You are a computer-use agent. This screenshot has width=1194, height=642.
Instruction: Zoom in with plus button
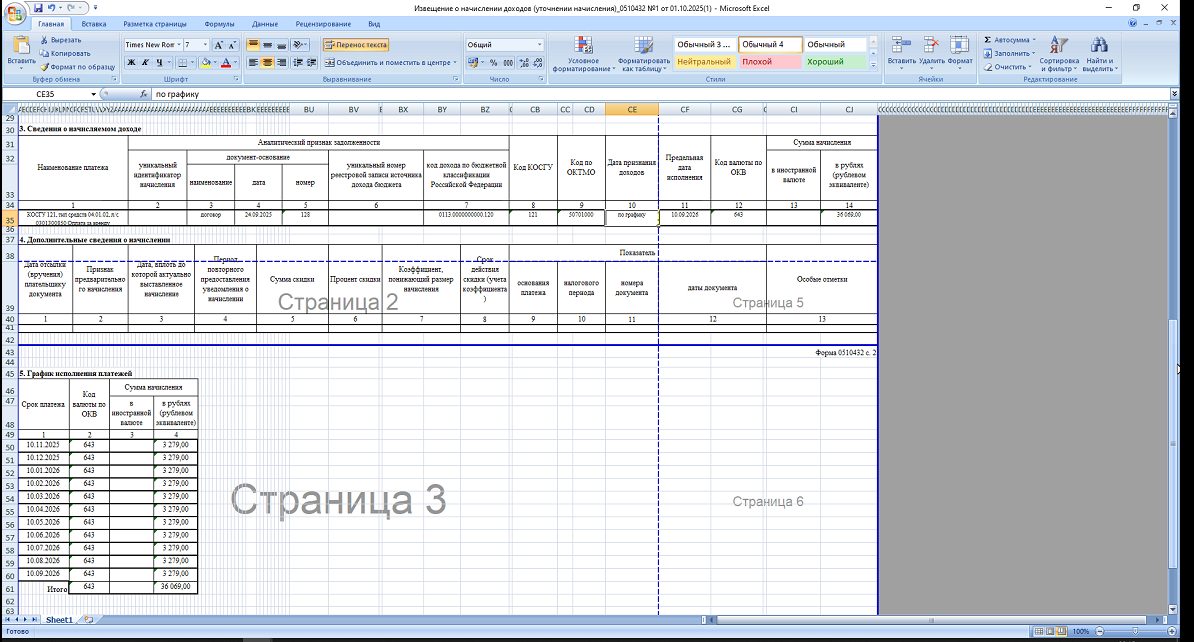1172,631
